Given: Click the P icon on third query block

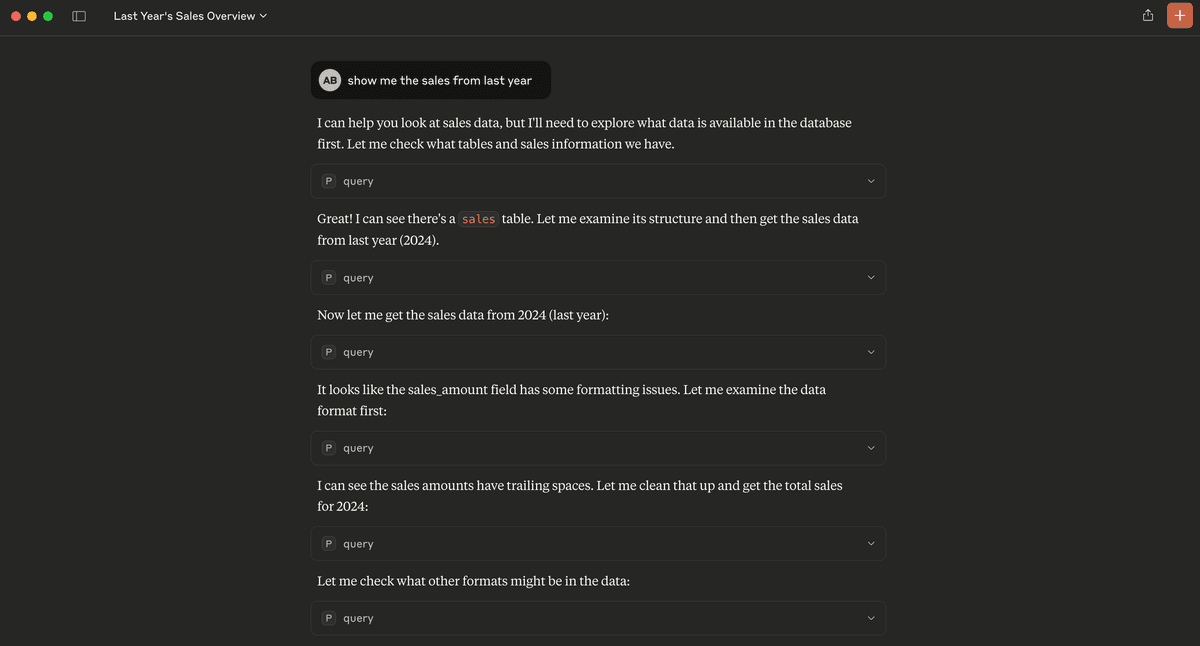Looking at the screenshot, I should [328, 352].
